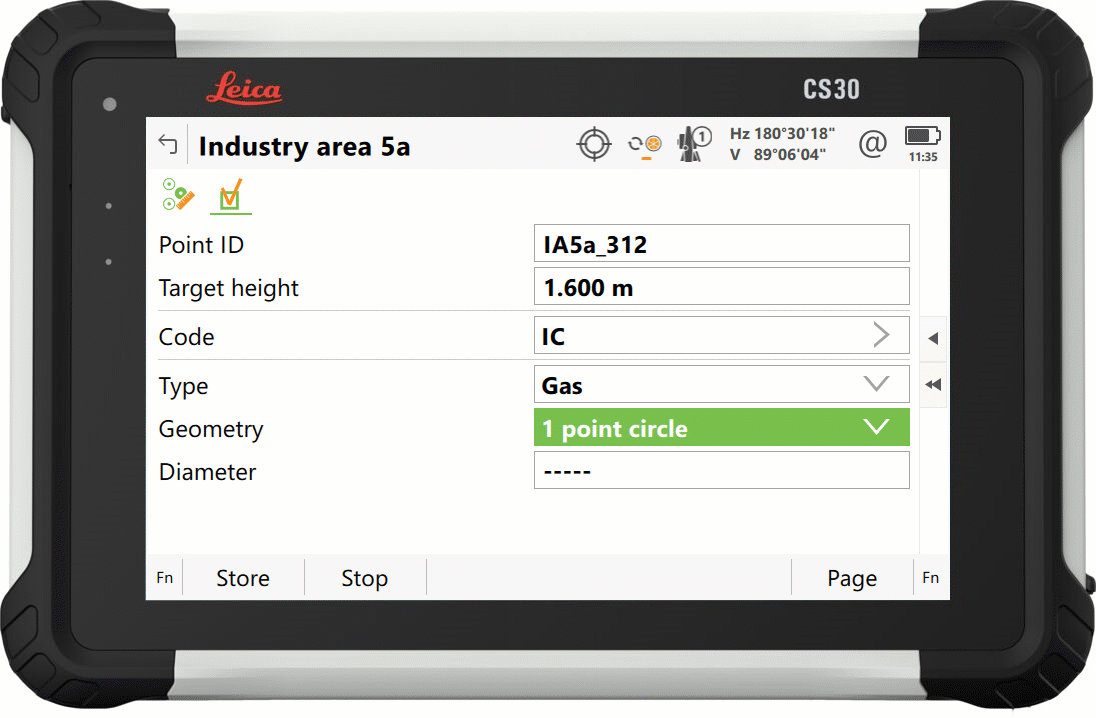Screen dimensions: 1096x718
Task: Open the prism search status icon
Action: (646, 144)
